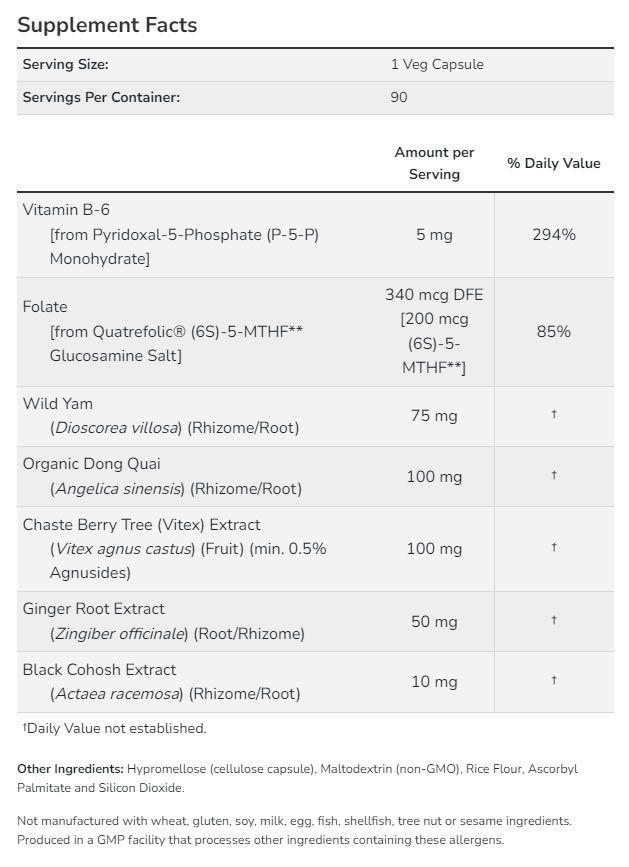
Task: Click the GMP facility allergen statement
Action: (261, 840)
